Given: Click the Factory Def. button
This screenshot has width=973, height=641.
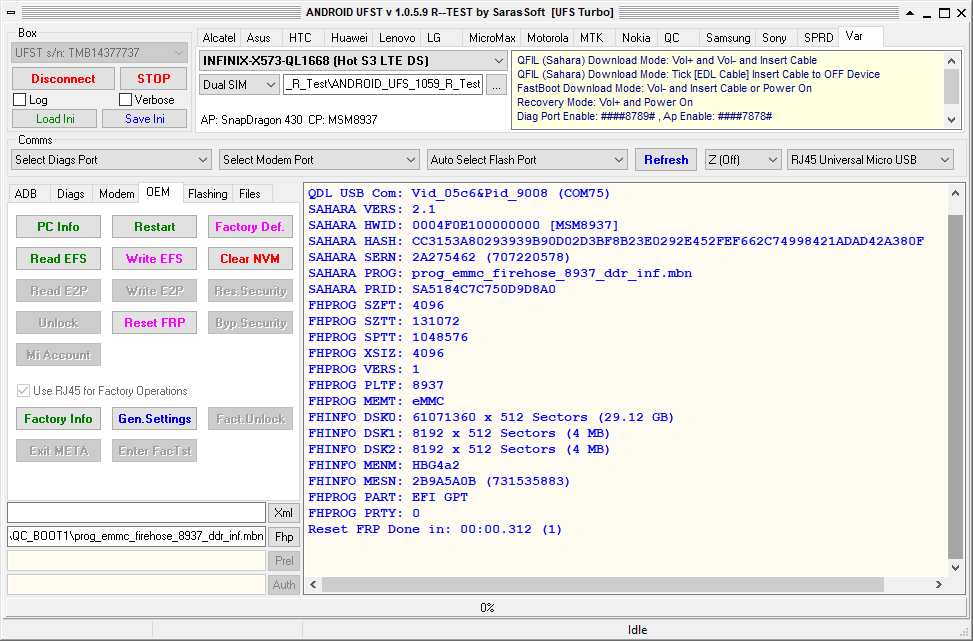Looking at the screenshot, I should pos(250,226).
